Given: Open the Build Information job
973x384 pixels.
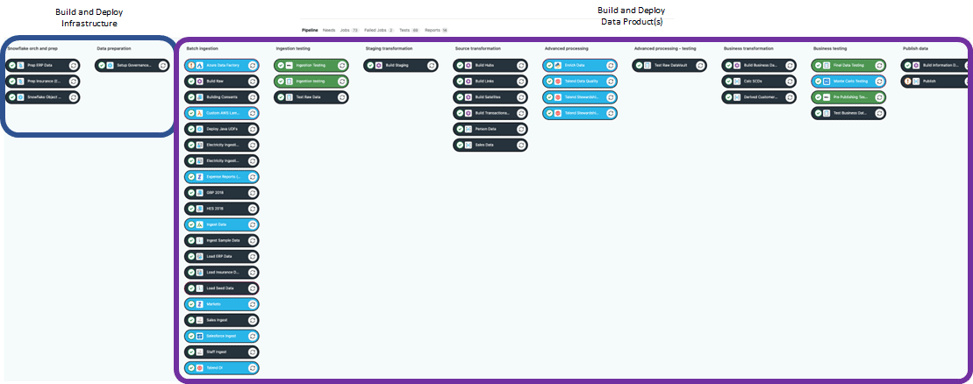Looking at the screenshot, I should pyautogui.click(x=936, y=65).
